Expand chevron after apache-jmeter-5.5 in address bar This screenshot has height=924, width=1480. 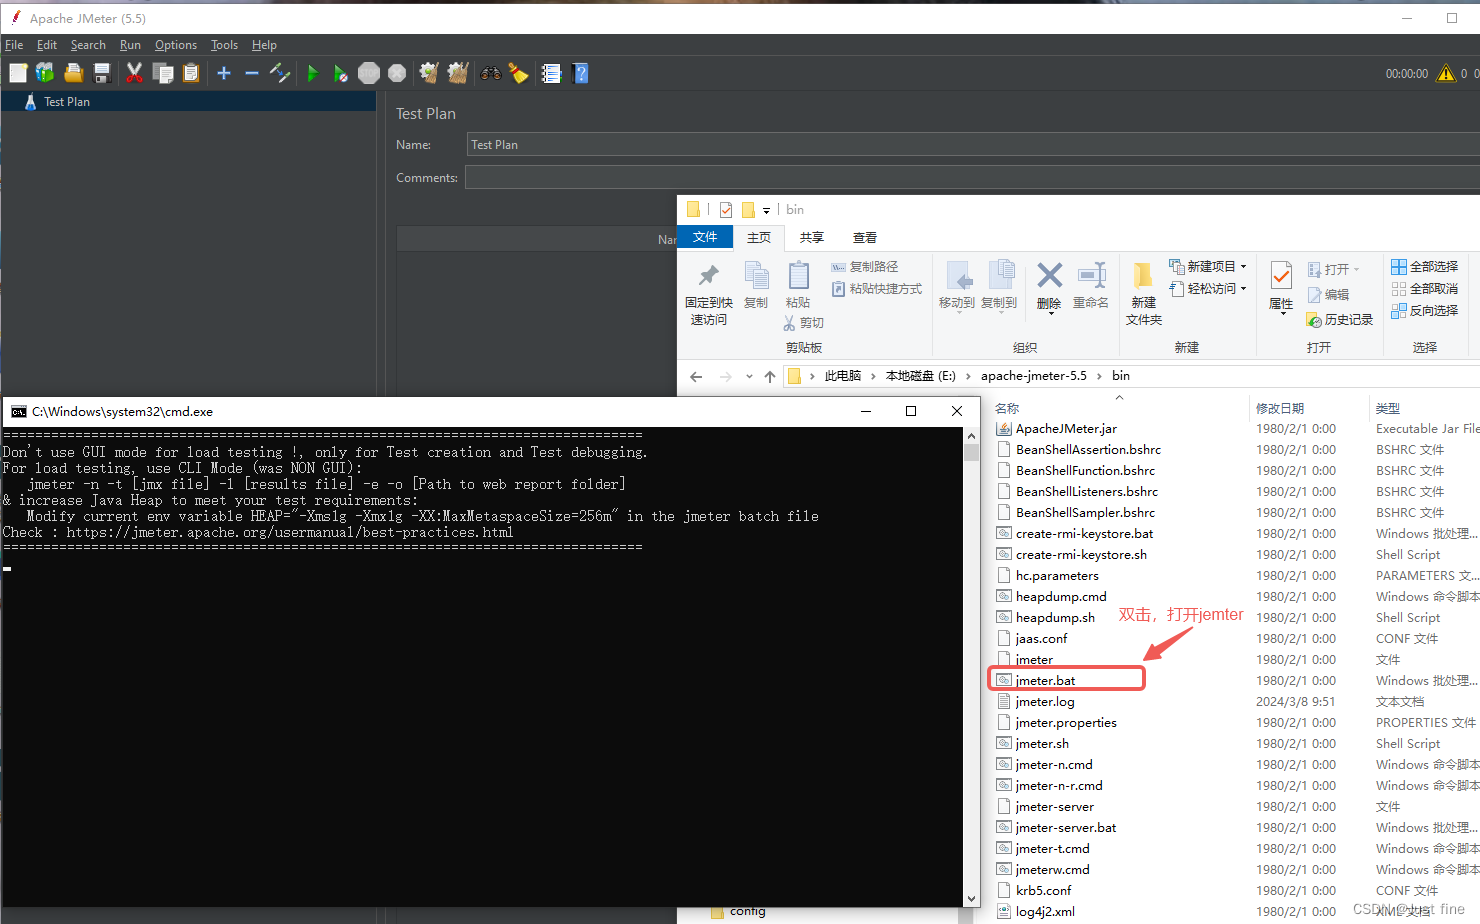(x=1099, y=376)
